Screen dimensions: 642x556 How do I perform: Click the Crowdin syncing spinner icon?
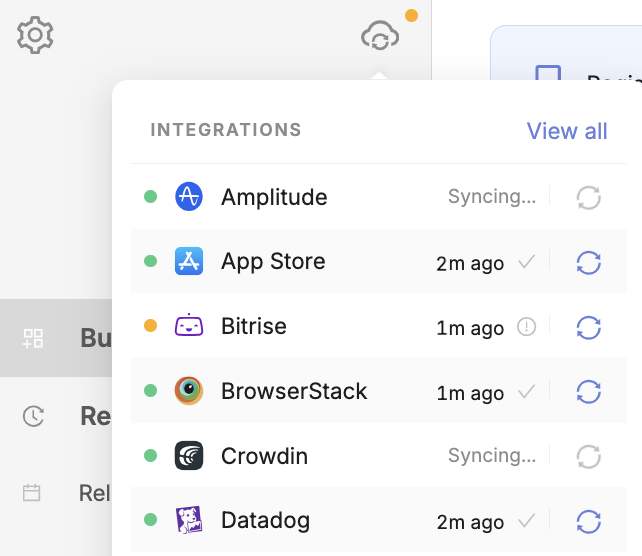[588, 457]
